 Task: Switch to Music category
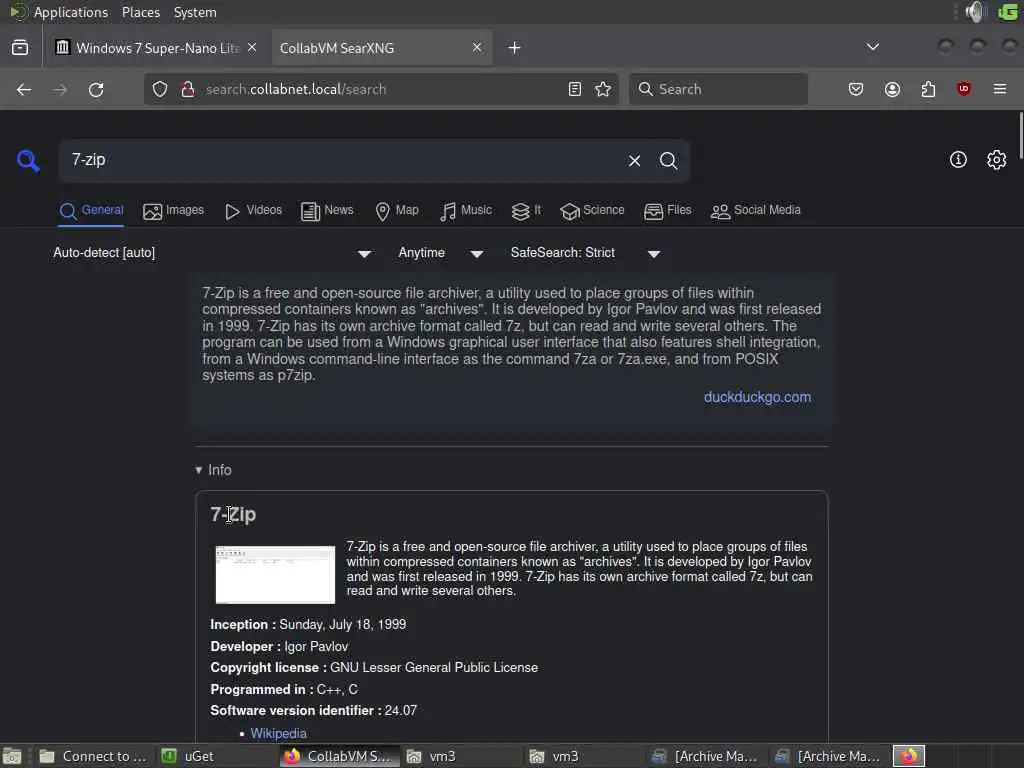click(466, 211)
